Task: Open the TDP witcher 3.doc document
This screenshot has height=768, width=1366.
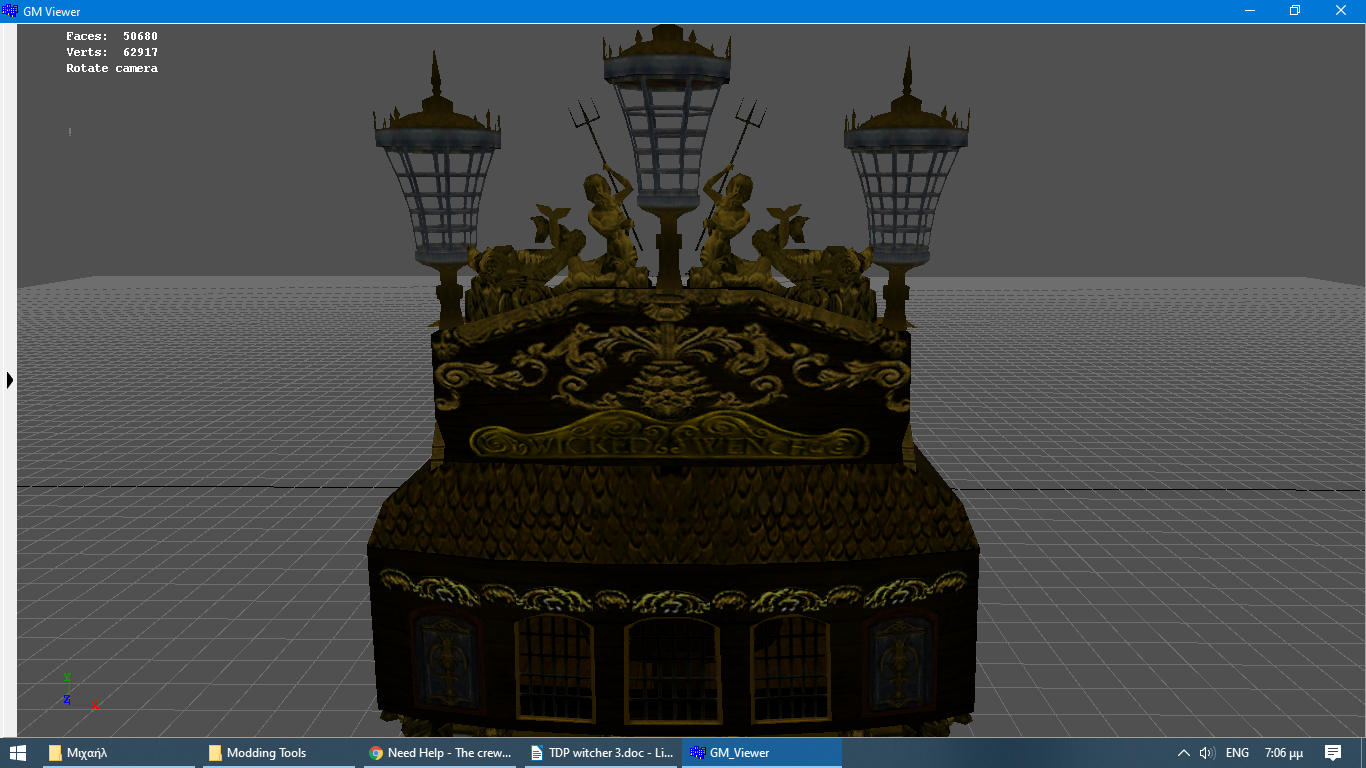Action: tap(602, 753)
